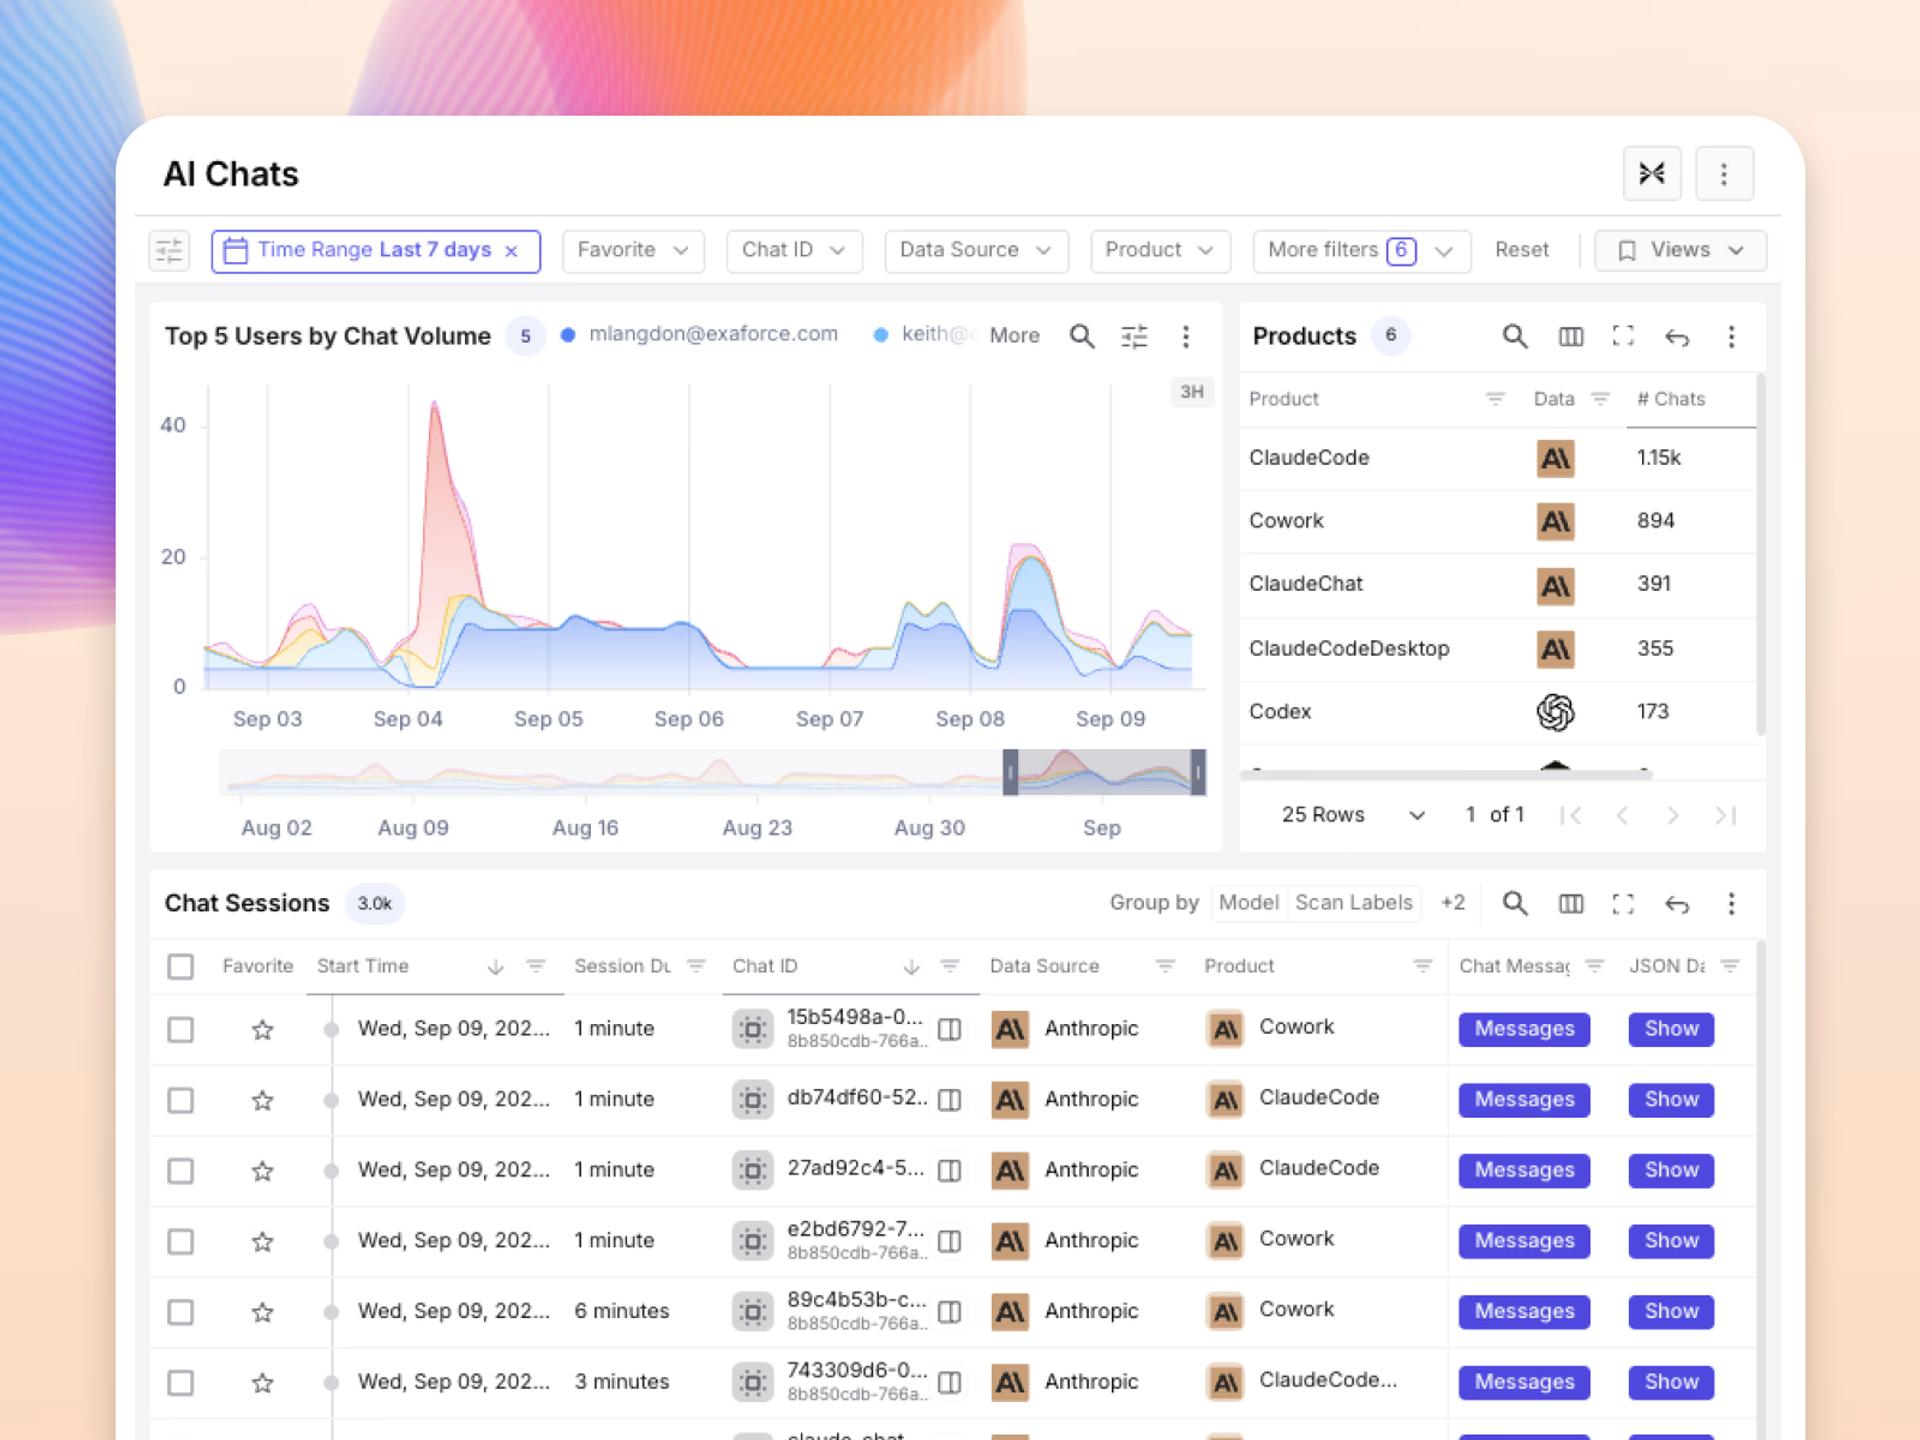Open the Product filter dropdown

pos(1160,251)
